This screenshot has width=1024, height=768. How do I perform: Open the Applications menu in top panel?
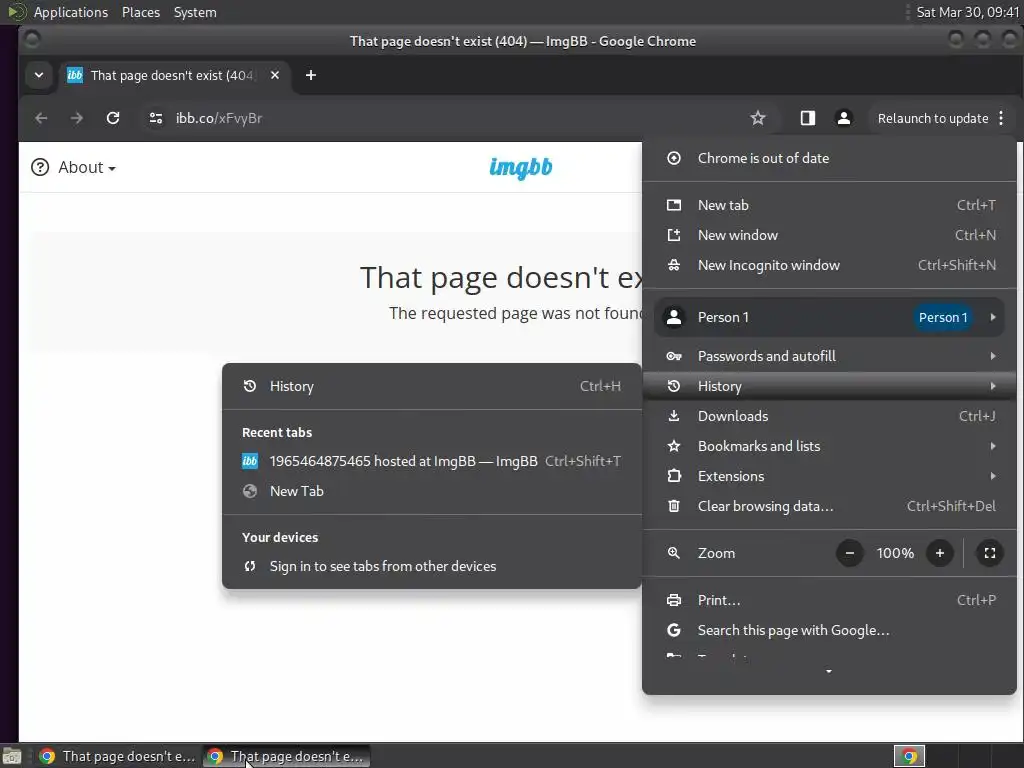(x=71, y=12)
